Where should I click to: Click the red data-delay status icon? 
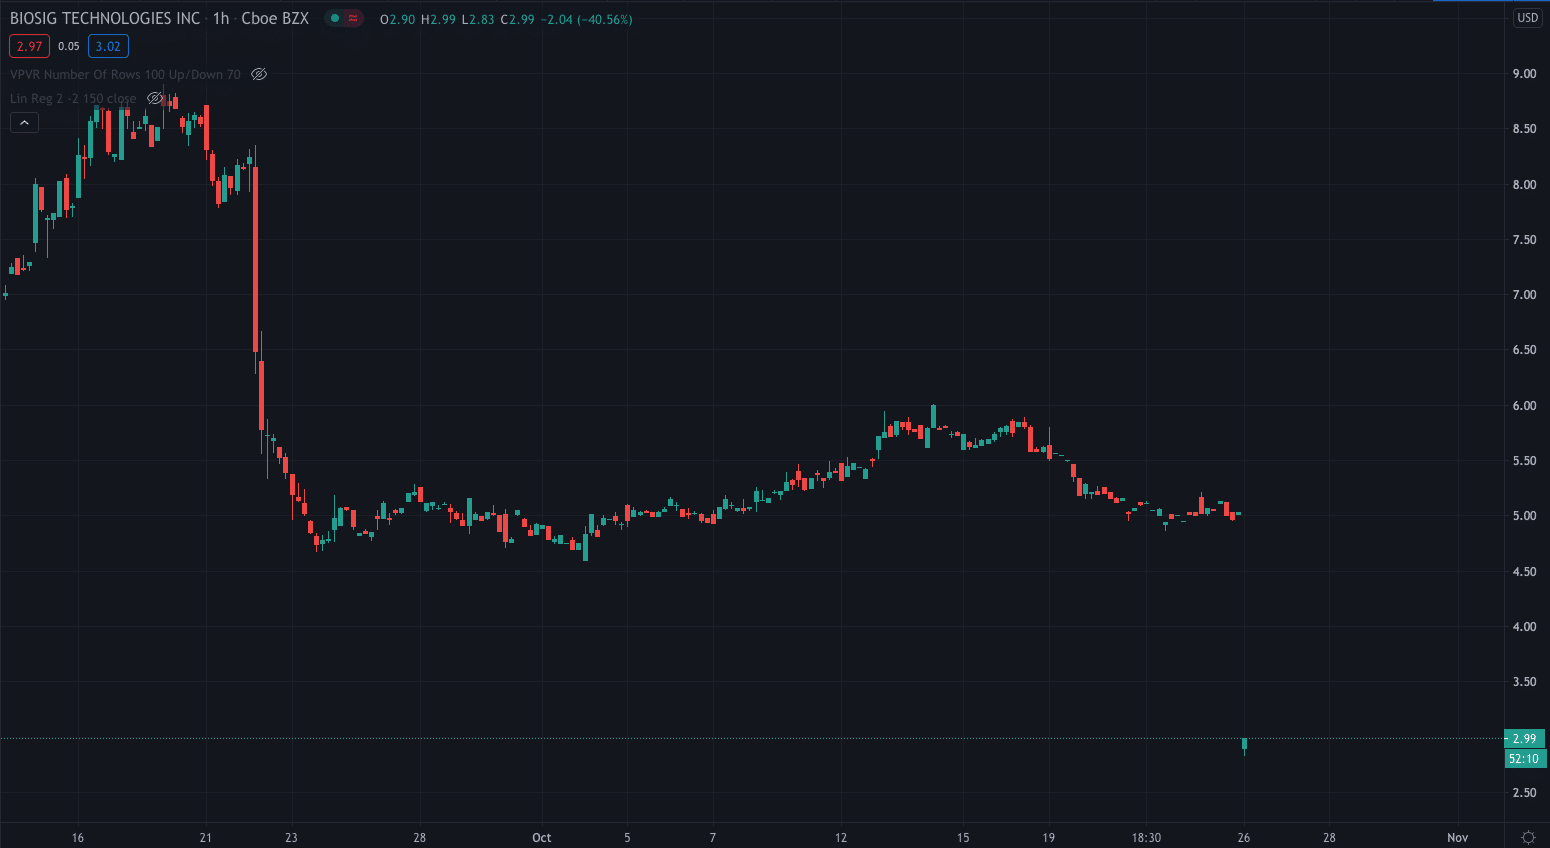(353, 18)
